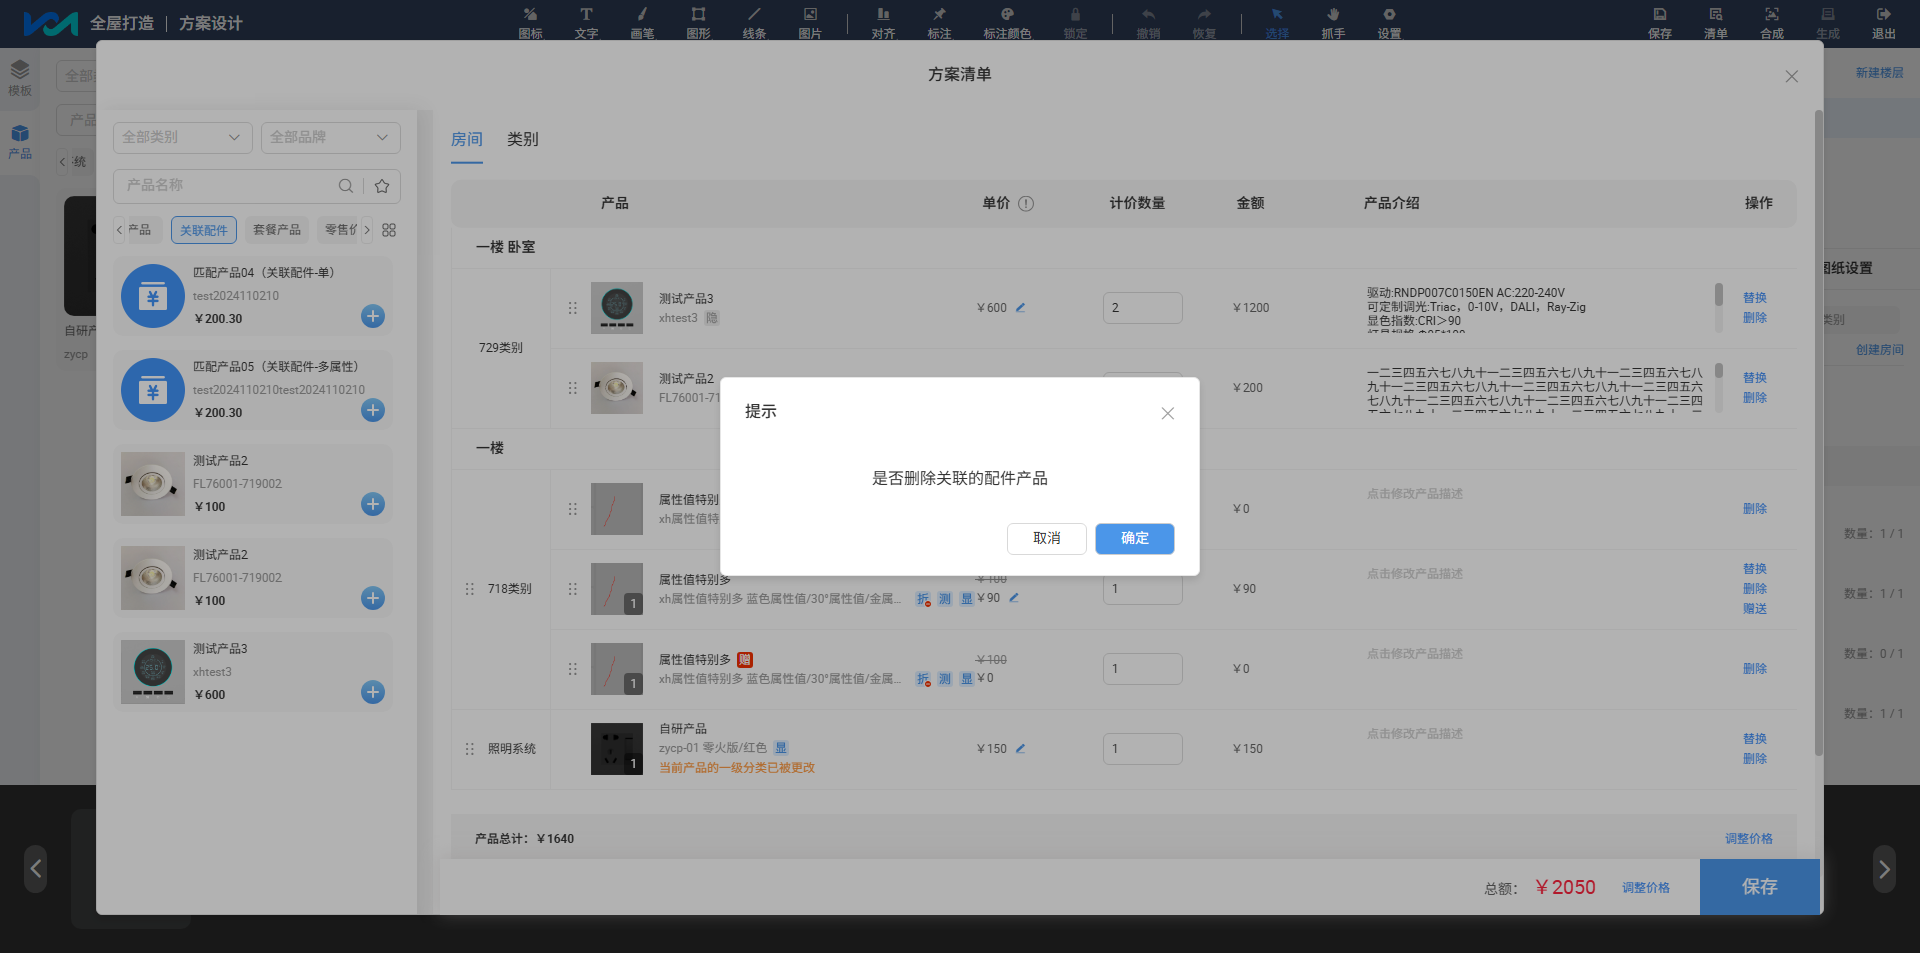Edit the ¥150 unit price for 自研产品
Image resolution: width=1920 pixels, height=953 pixels.
[x=1021, y=749]
